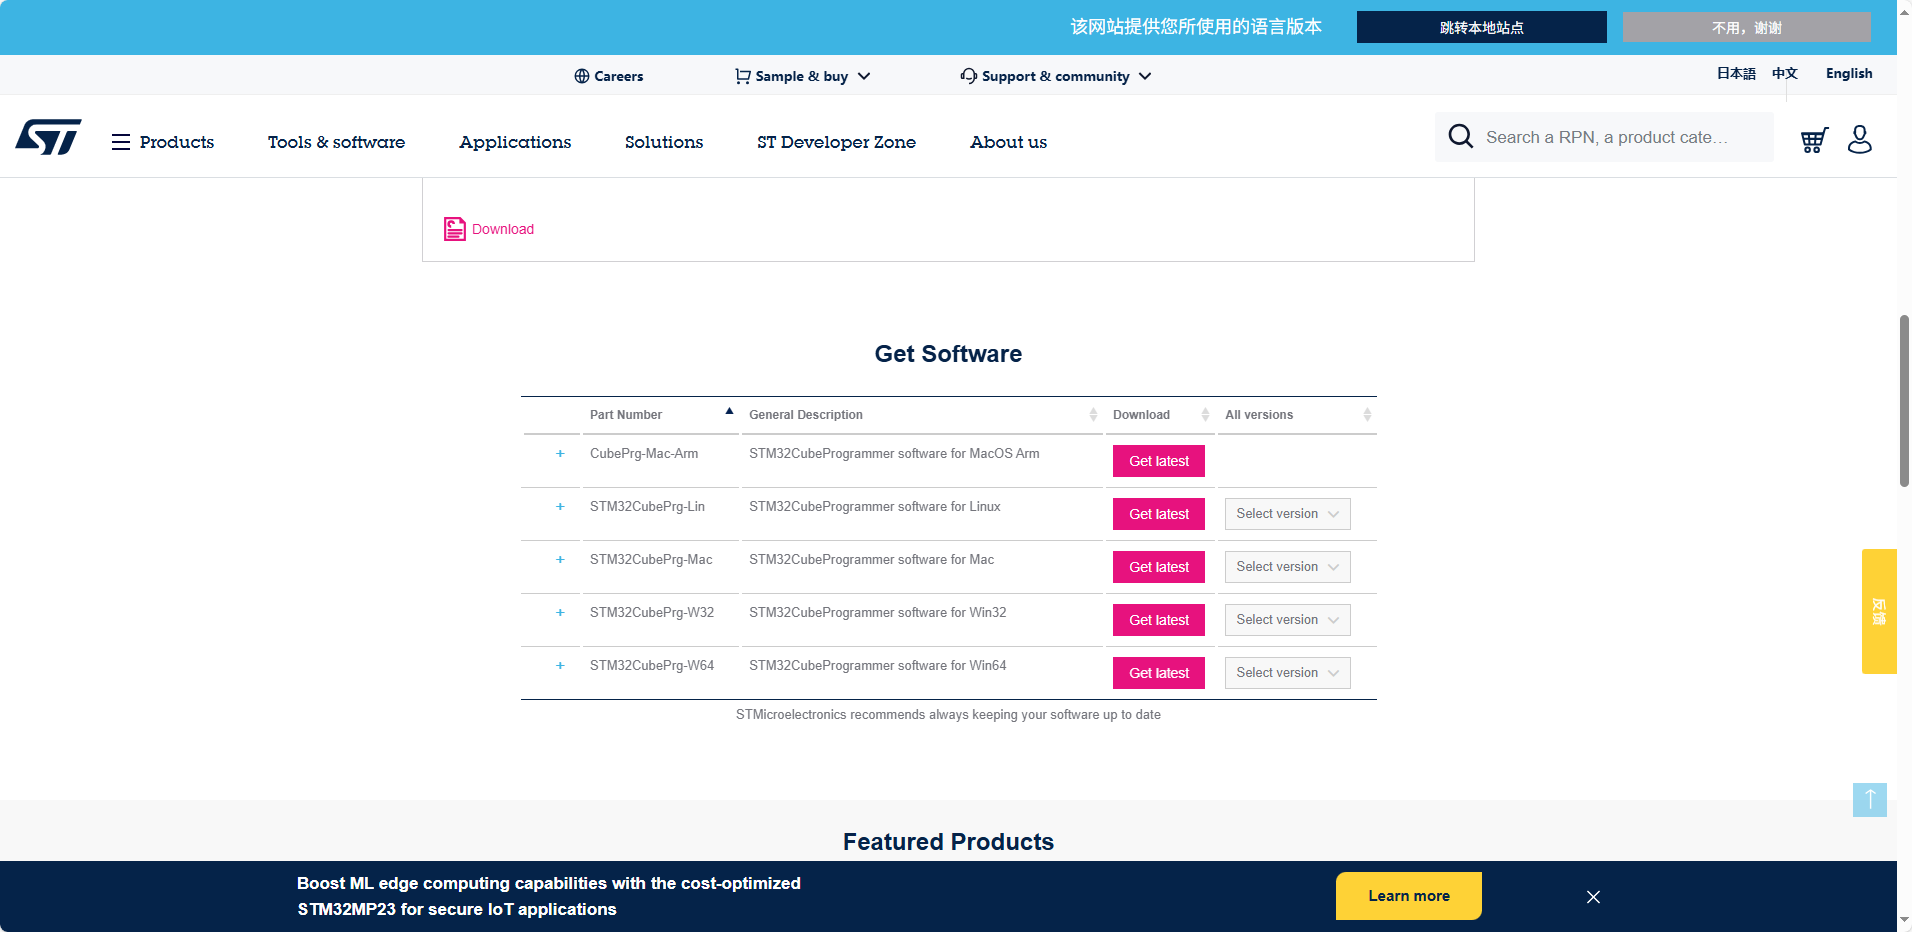Click the Careers globe icon
Image resolution: width=1912 pixels, height=932 pixels.
tap(582, 76)
